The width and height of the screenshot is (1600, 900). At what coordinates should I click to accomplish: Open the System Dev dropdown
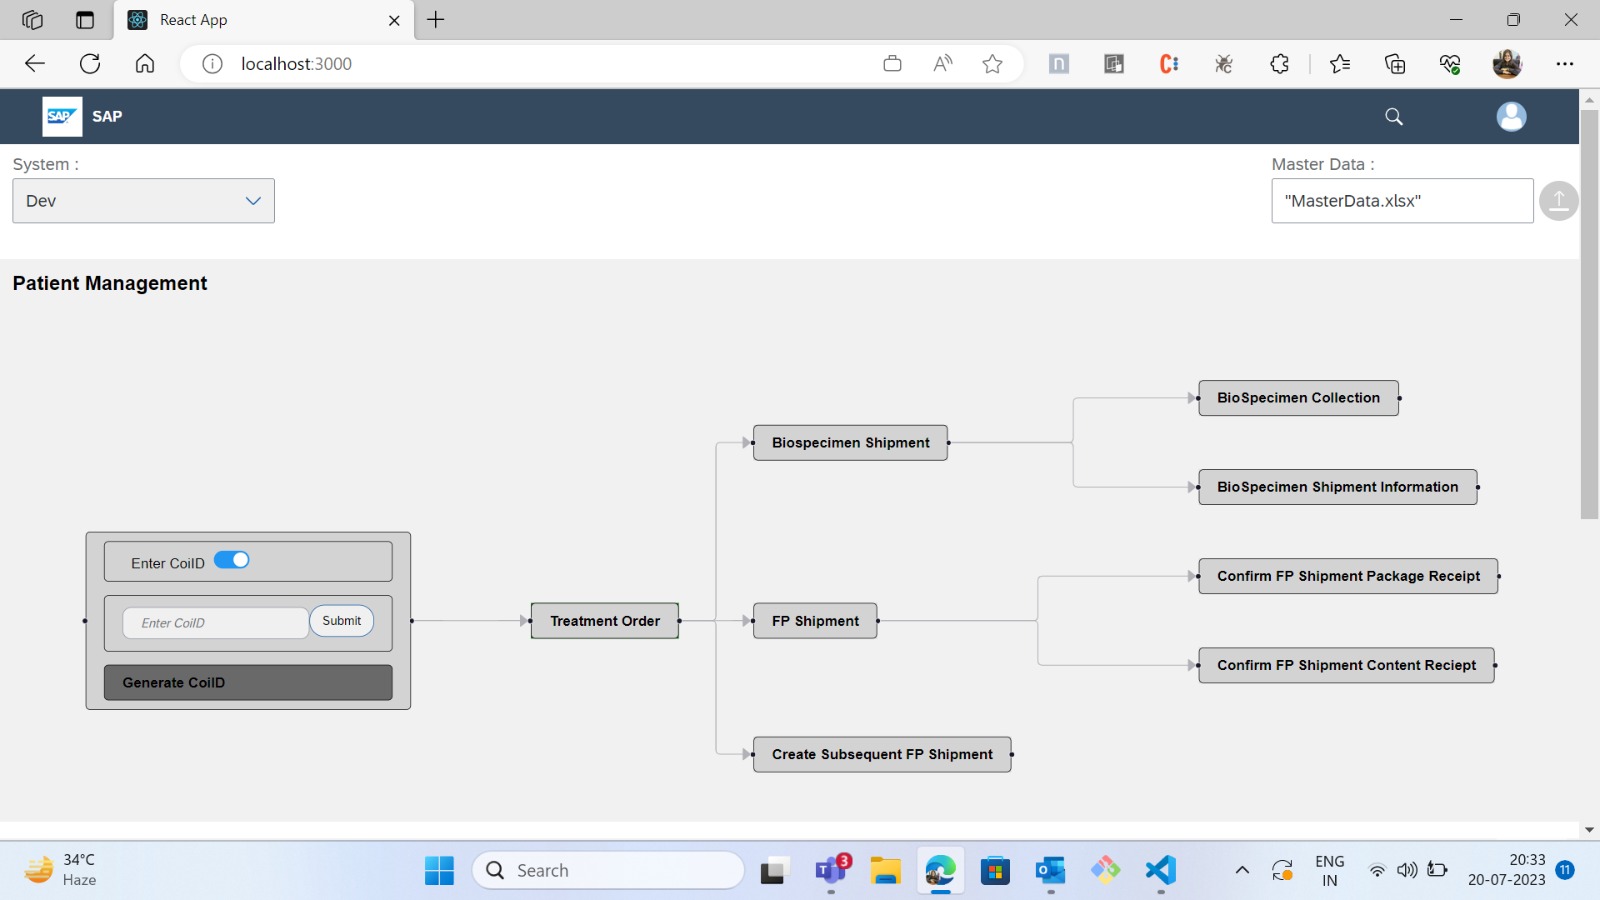point(143,200)
